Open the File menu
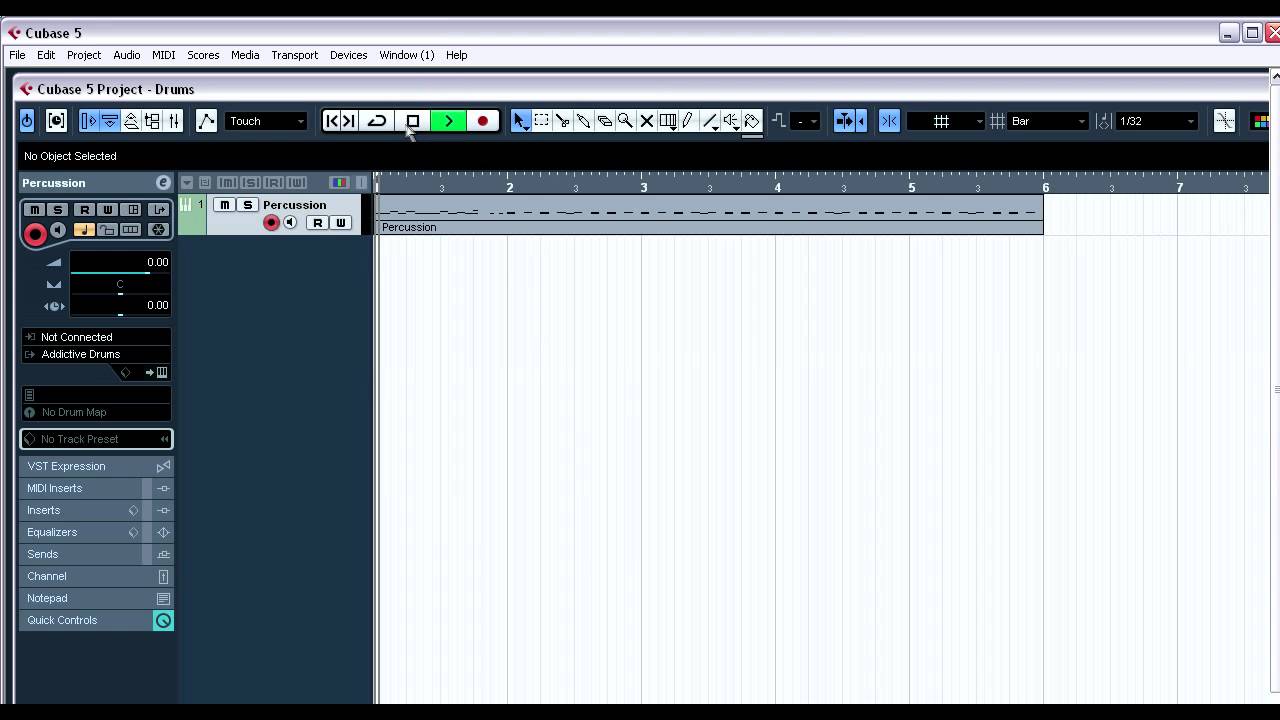 [x=17, y=55]
